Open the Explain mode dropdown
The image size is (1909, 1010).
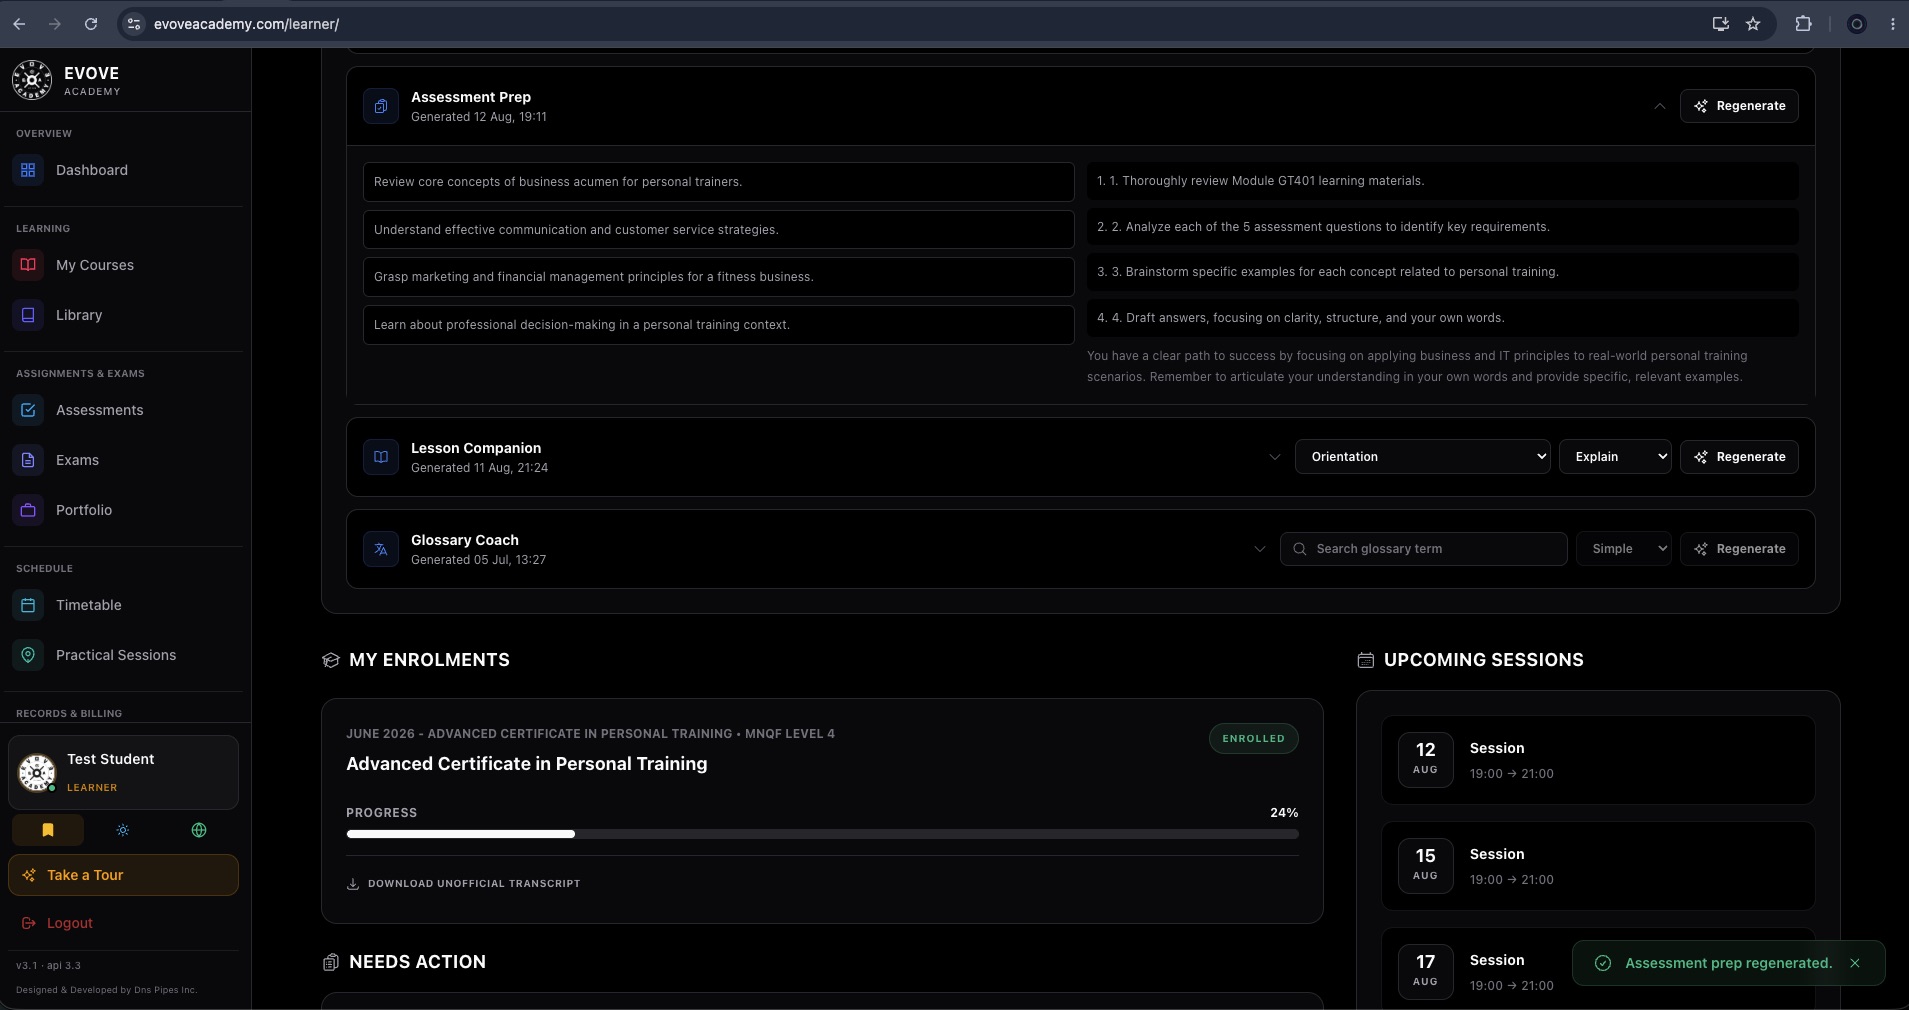coord(1615,457)
